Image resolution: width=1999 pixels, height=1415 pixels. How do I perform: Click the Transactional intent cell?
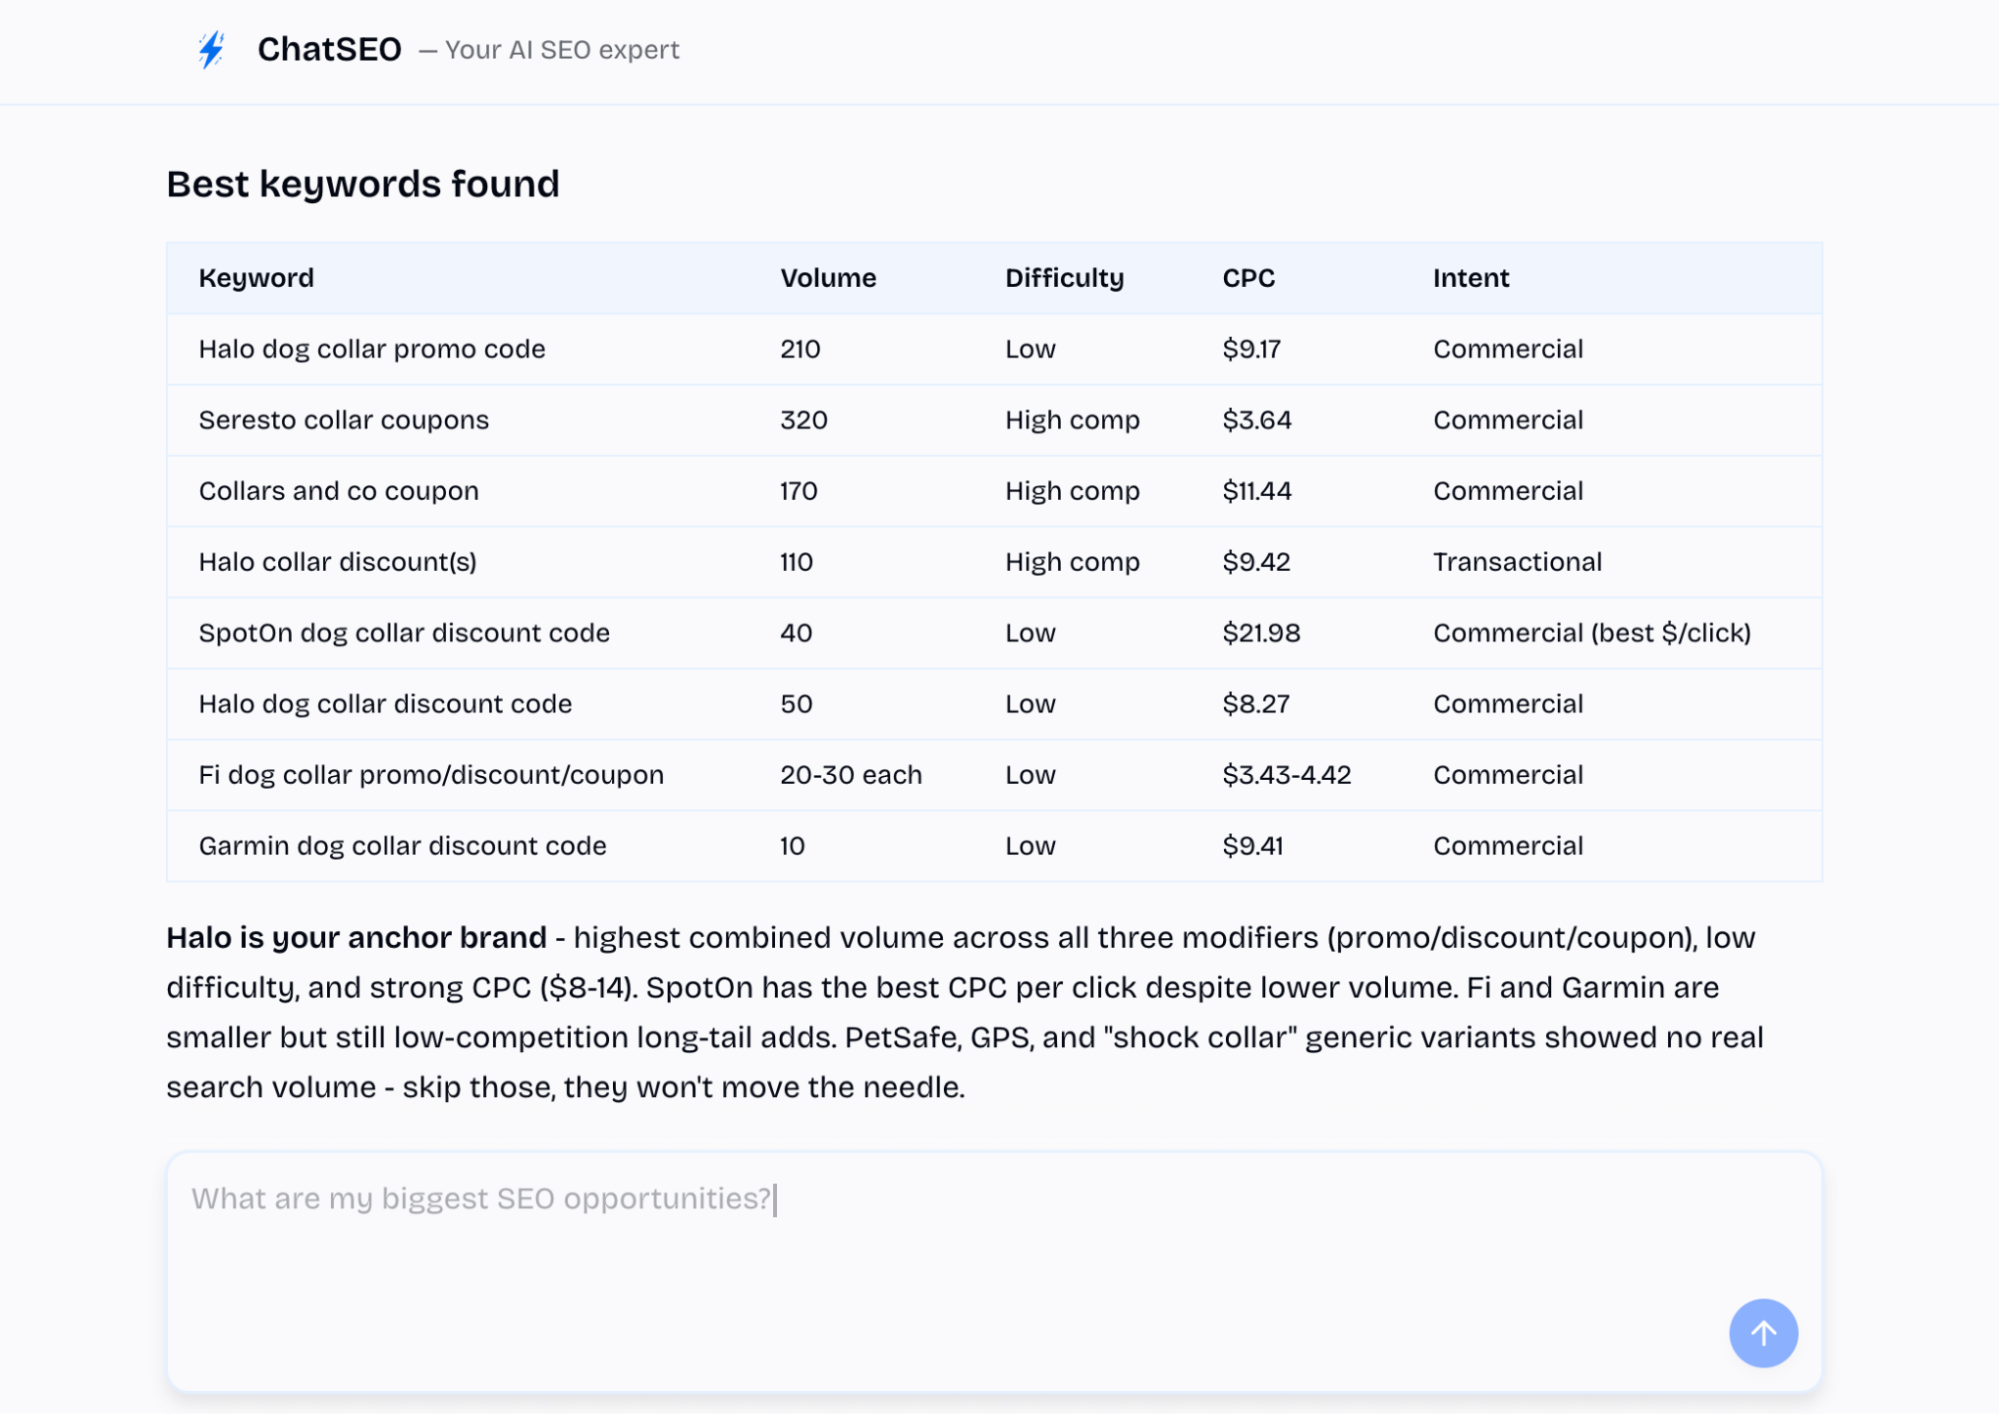pos(1517,562)
